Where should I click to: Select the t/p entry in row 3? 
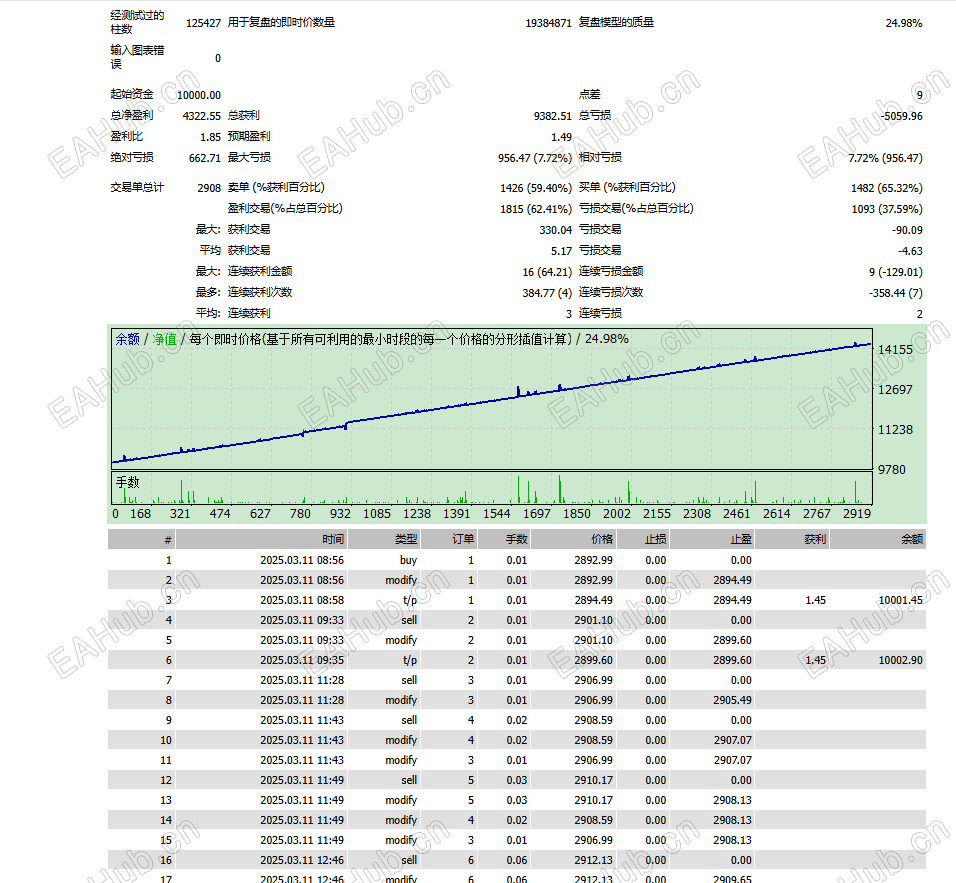tap(410, 600)
